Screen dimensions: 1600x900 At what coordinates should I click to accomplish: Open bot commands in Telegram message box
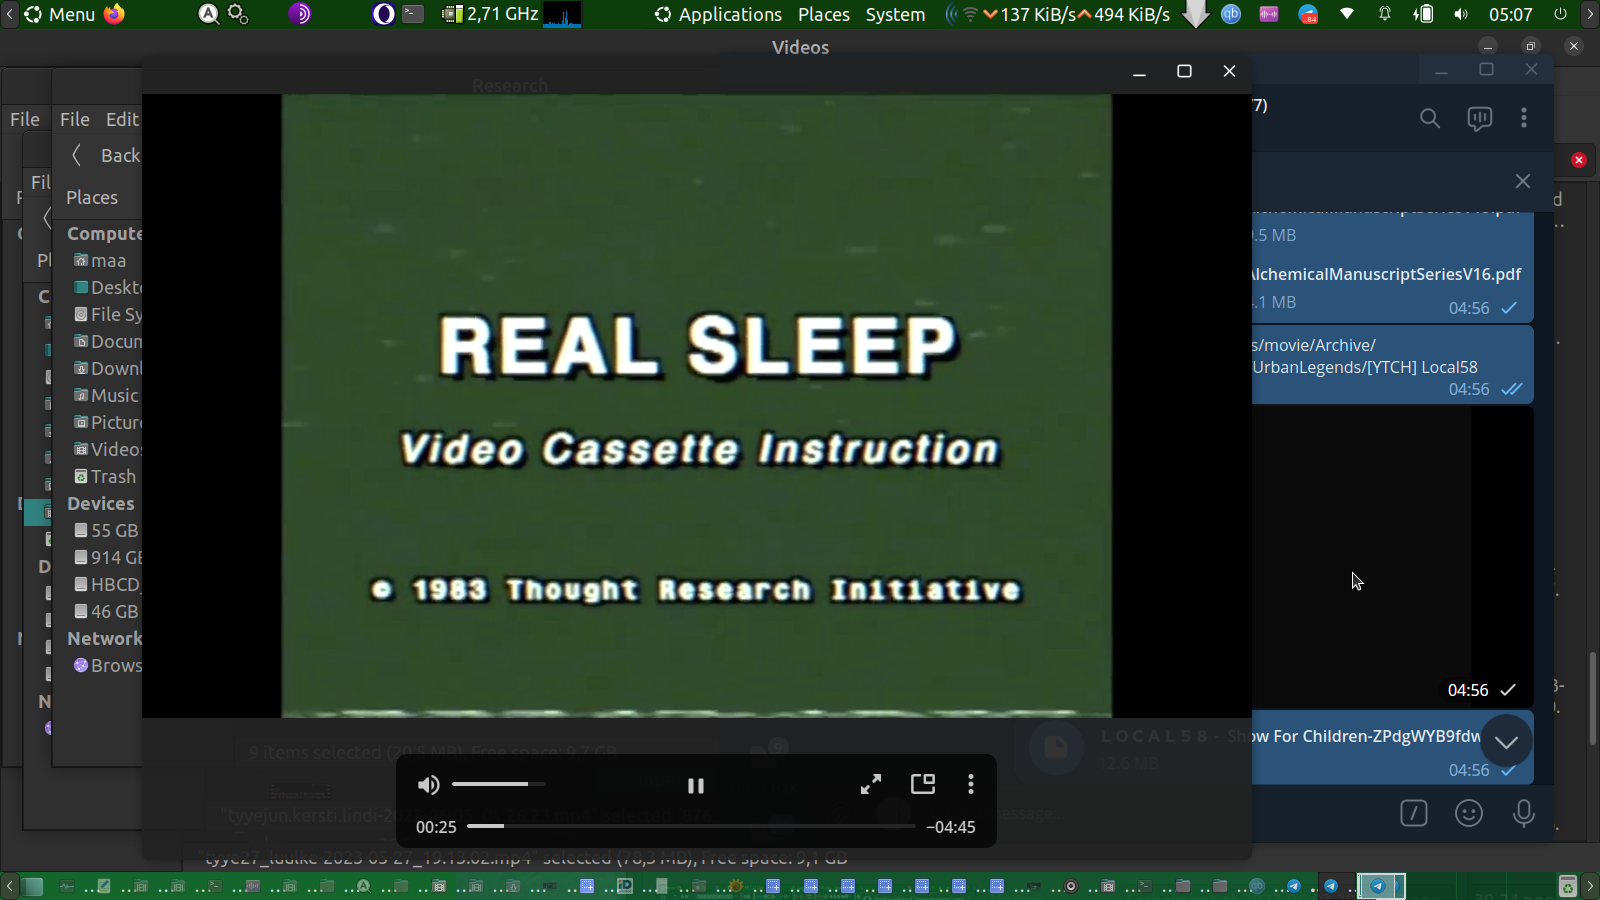(1414, 814)
